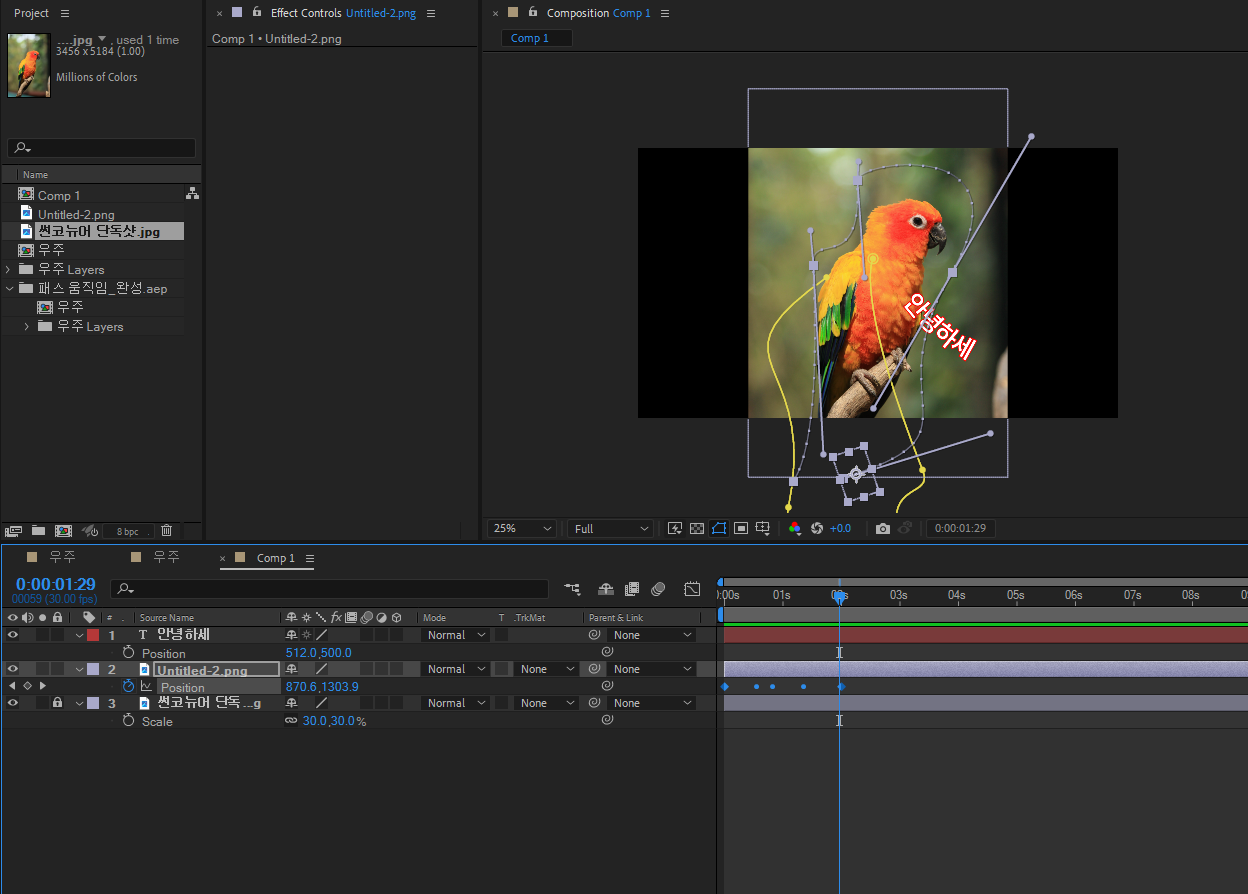The width and height of the screenshot is (1248, 894).
Task: Toggle mask and shape path visibility
Action: (x=719, y=529)
